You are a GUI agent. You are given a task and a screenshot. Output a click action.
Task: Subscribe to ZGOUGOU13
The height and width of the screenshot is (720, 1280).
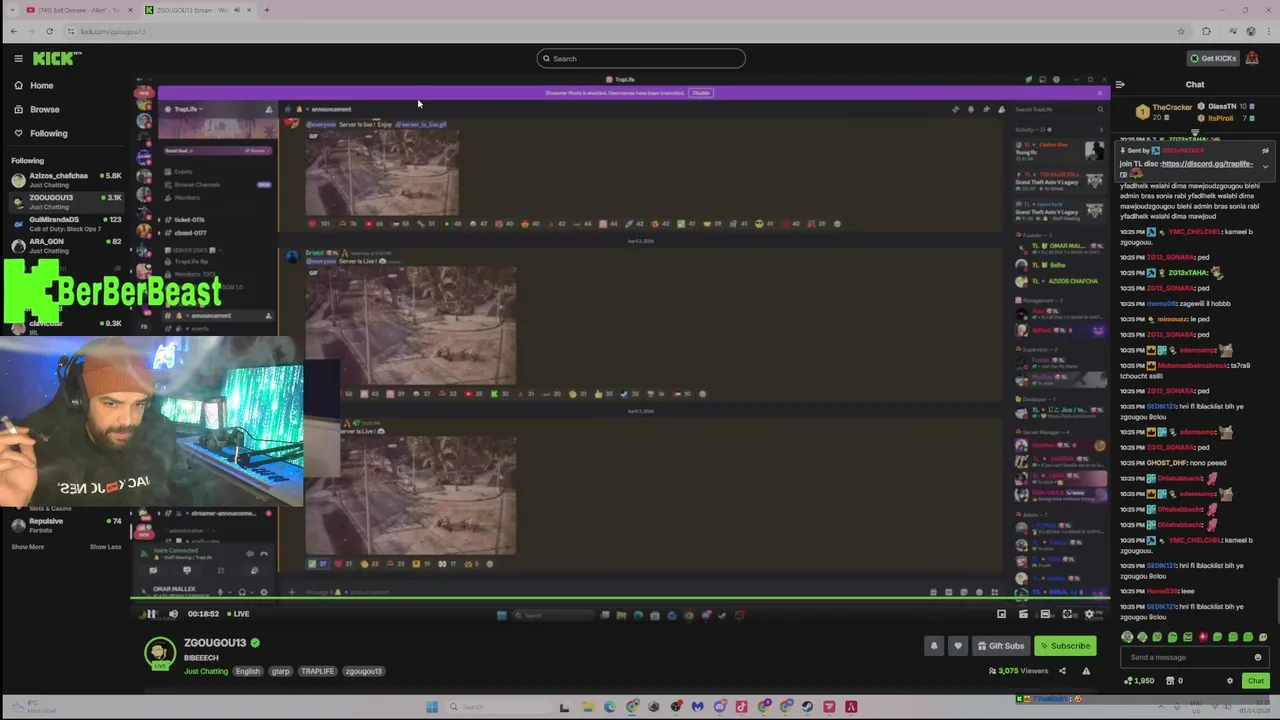tap(1064, 646)
